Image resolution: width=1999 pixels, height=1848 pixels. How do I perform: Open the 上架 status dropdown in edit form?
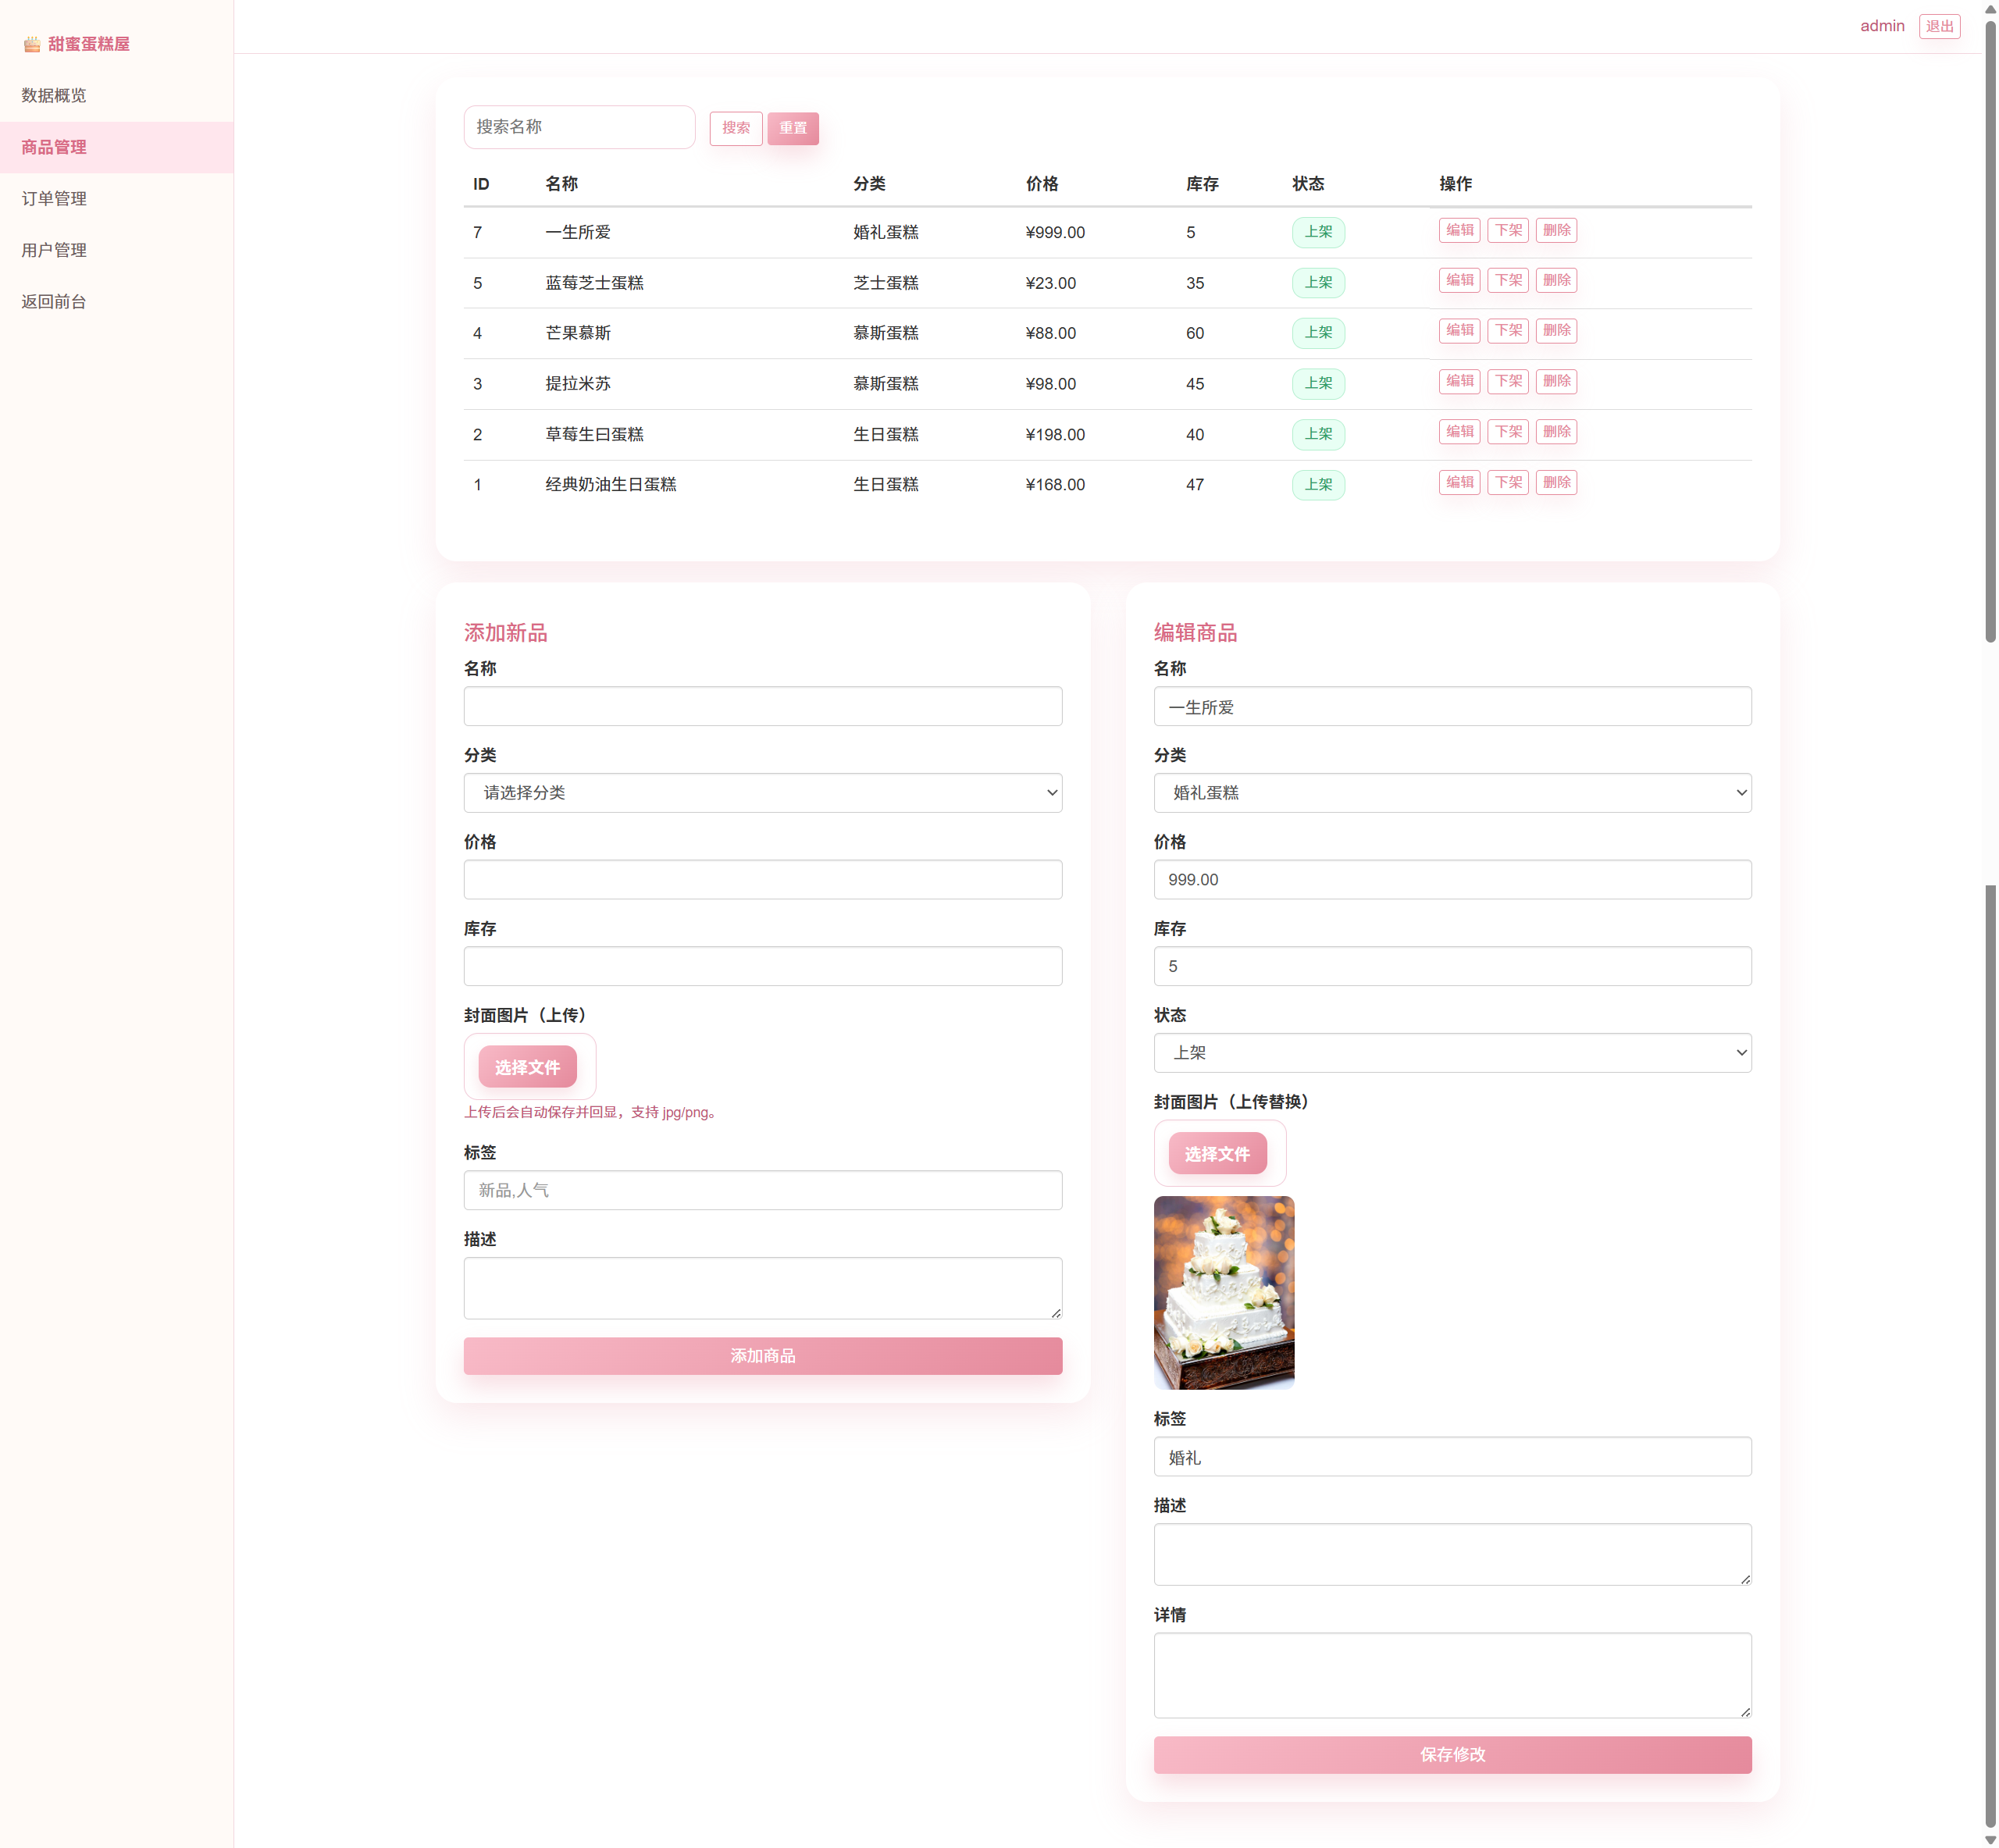[1452, 1052]
